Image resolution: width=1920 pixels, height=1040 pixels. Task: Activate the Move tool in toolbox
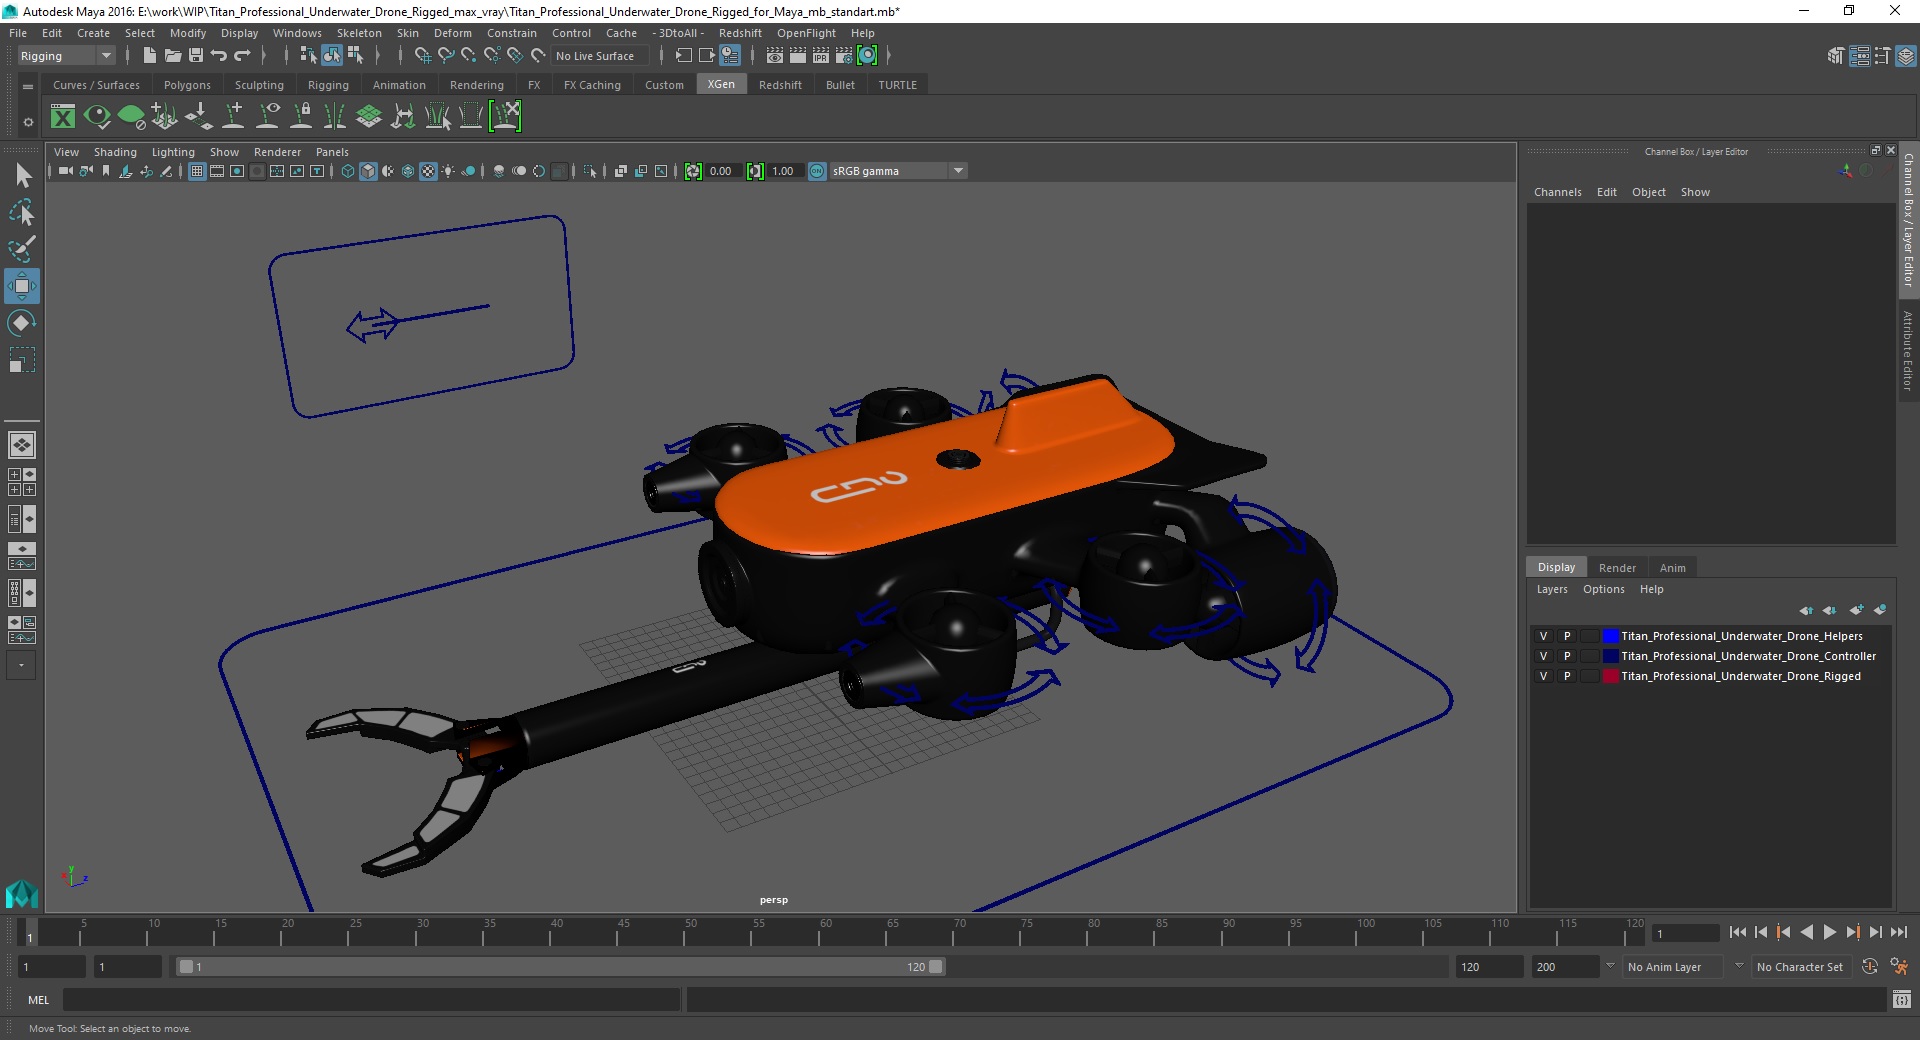(x=22, y=286)
